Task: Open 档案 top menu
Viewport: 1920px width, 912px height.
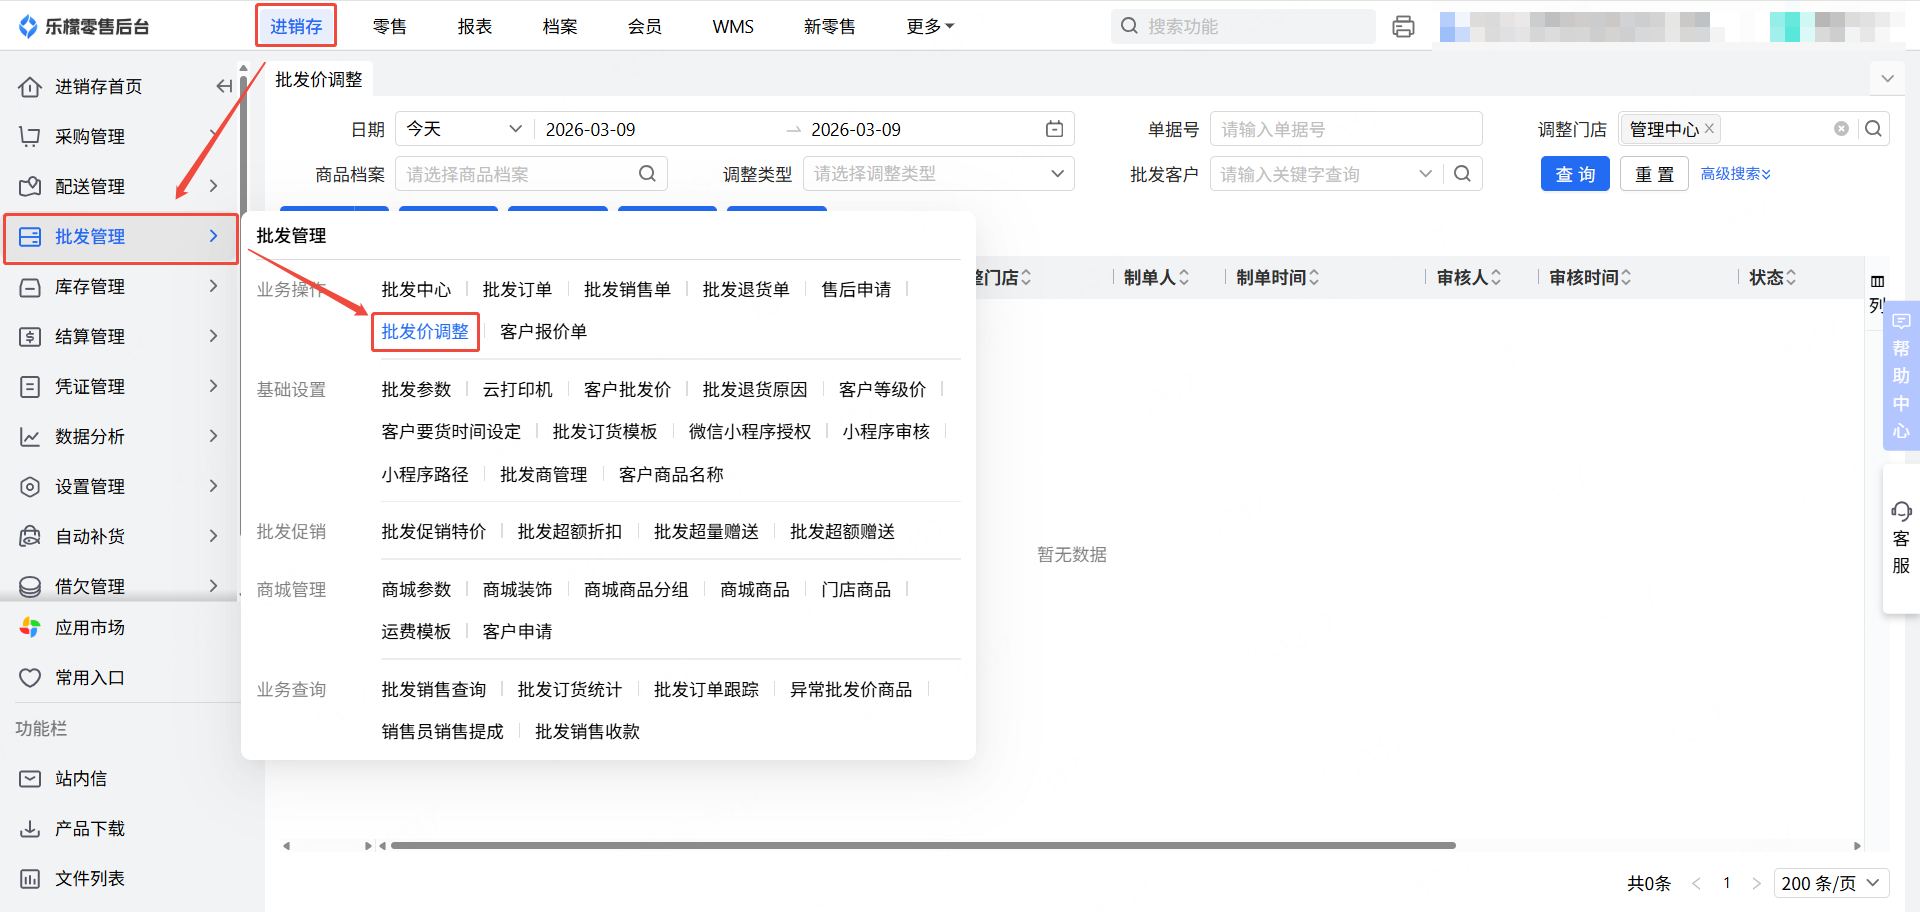Action: point(560,27)
